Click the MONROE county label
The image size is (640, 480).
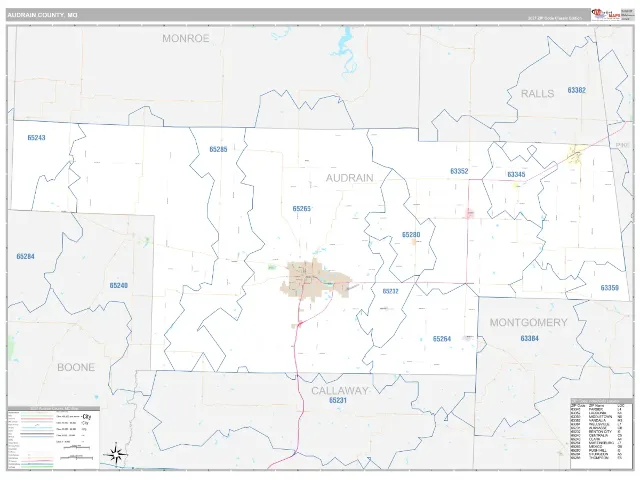[186, 38]
